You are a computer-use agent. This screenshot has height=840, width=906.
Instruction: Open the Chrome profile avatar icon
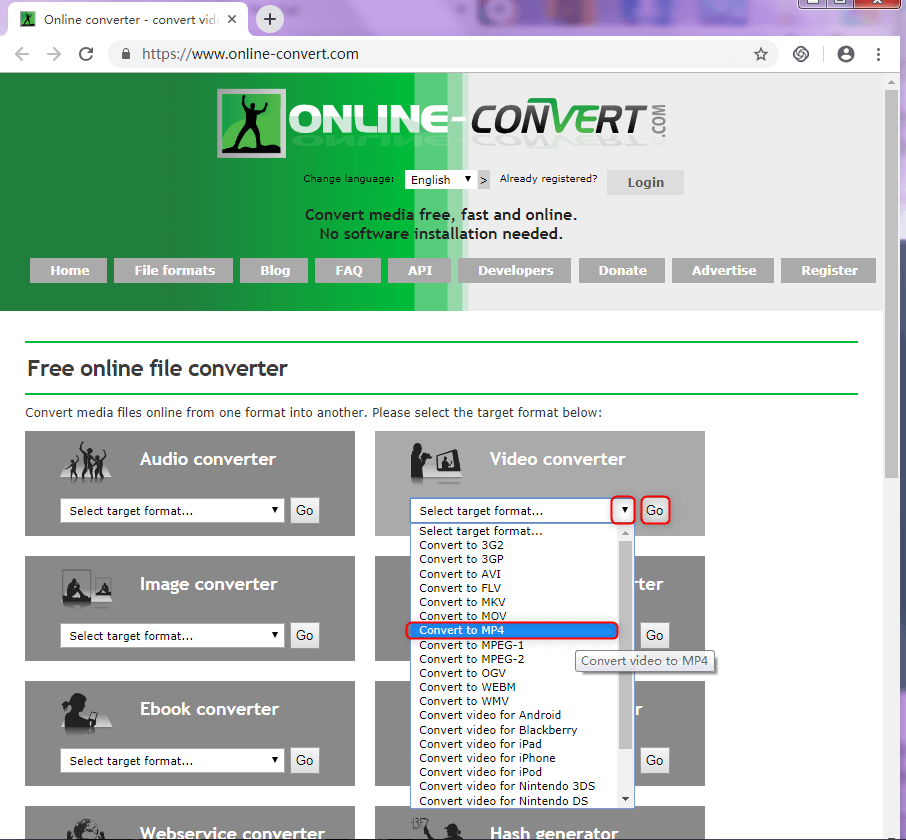pyautogui.click(x=846, y=54)
